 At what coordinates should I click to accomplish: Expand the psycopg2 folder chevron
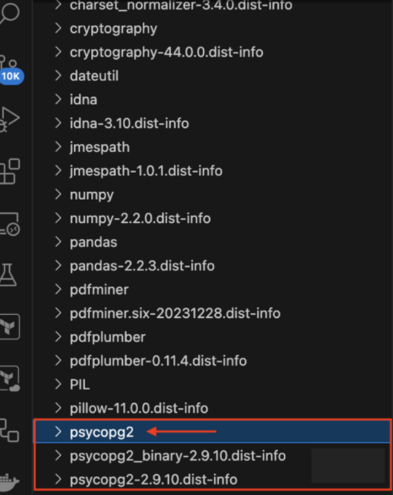(x=58, y=432)
